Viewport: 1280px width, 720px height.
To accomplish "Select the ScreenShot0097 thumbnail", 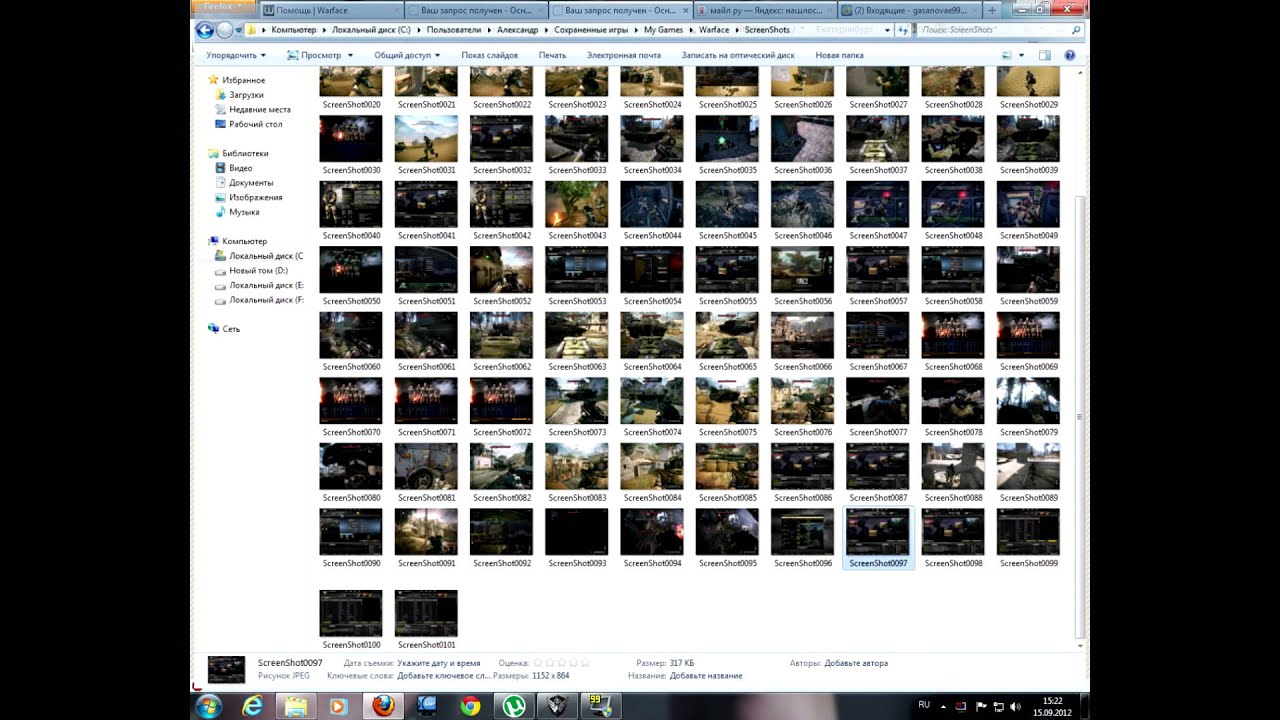I will click(878, 538).
